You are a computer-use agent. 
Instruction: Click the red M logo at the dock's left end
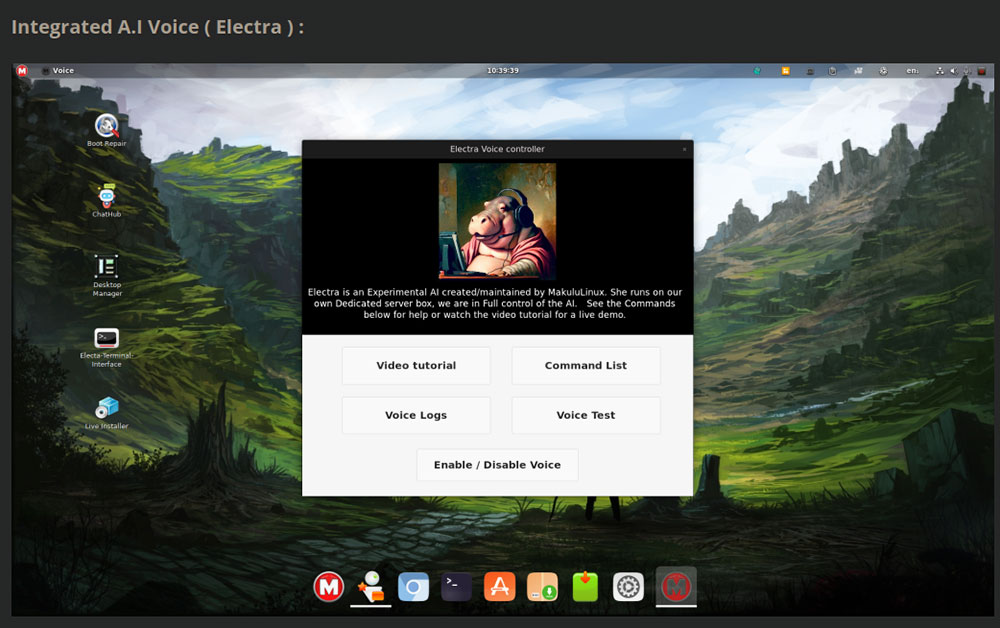328,587
